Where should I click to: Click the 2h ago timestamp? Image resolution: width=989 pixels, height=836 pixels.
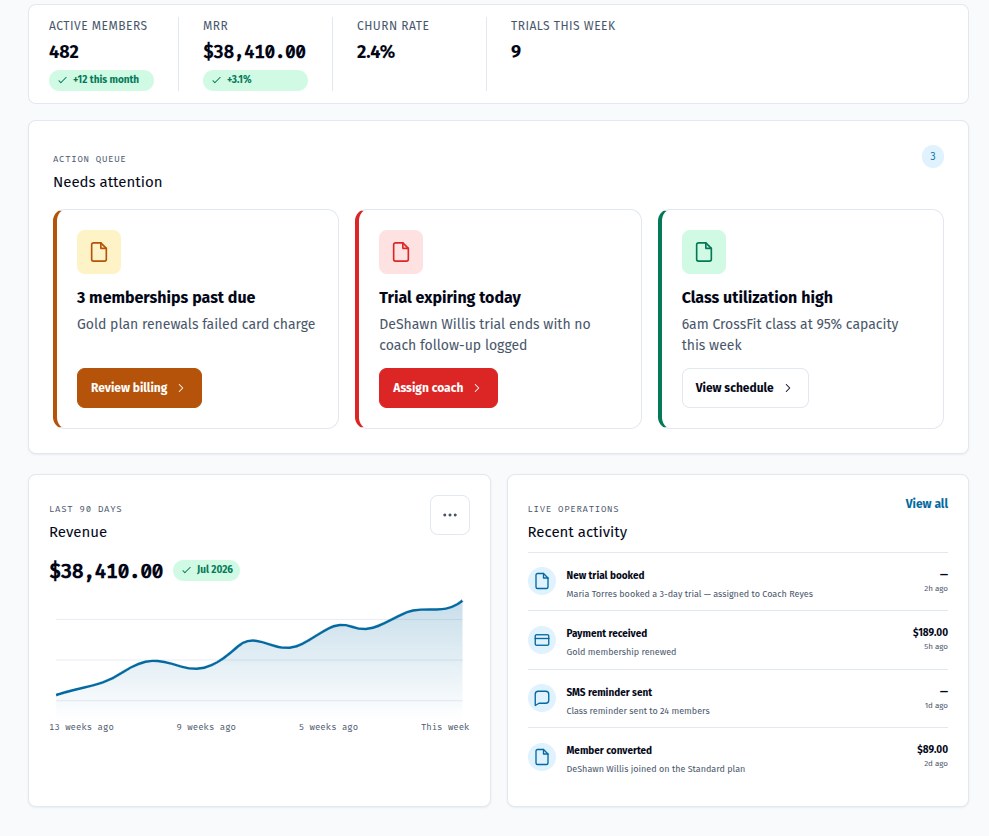tap(935, 589)
